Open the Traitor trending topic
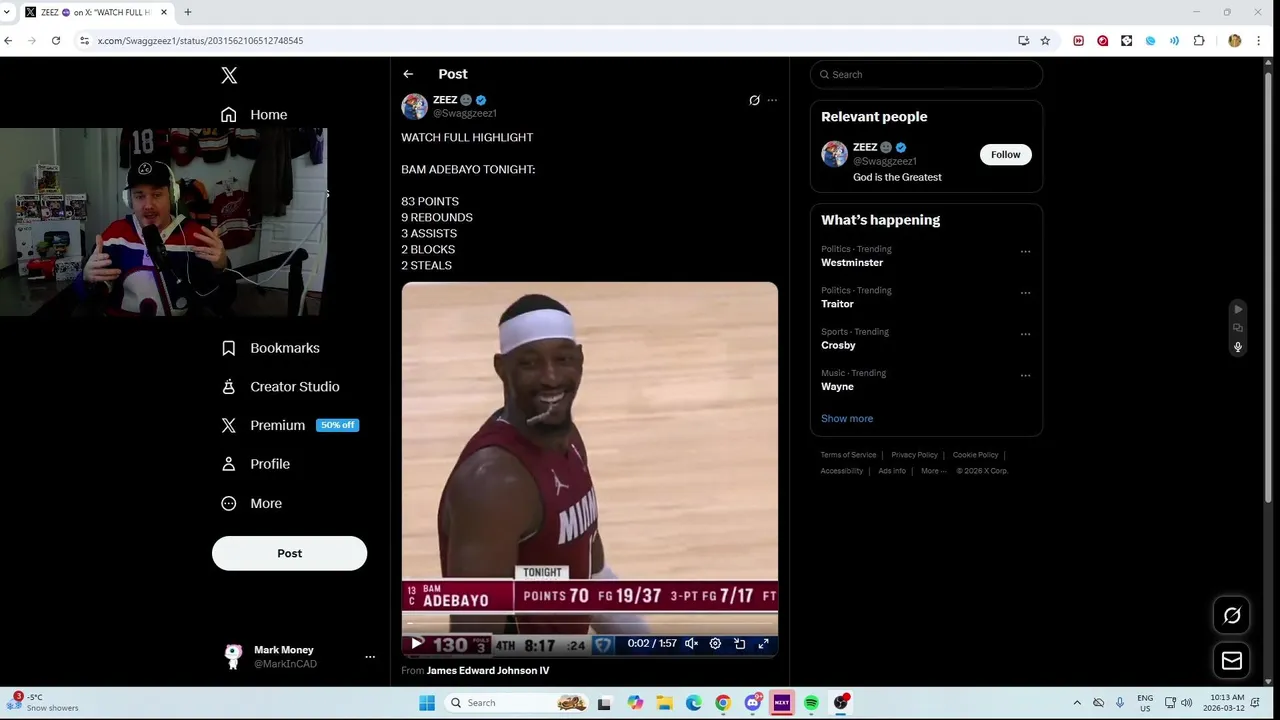This screenshot has height=720, width=1280. [x=837, y=304]
